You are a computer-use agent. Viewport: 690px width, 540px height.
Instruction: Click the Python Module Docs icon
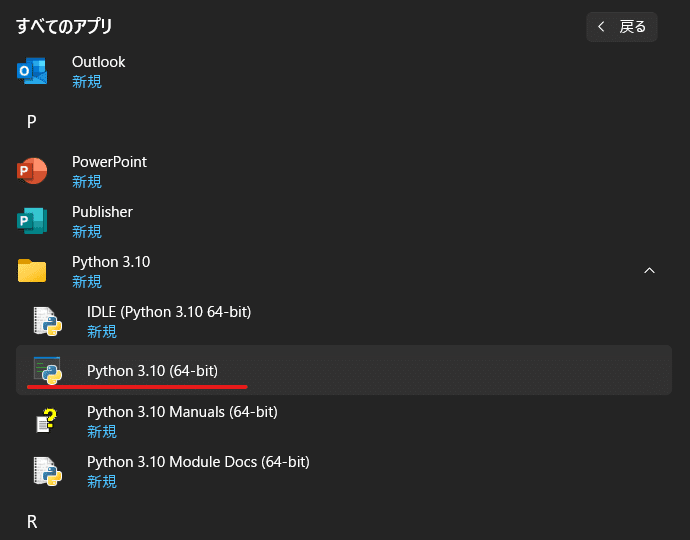[x=48, y=471]
